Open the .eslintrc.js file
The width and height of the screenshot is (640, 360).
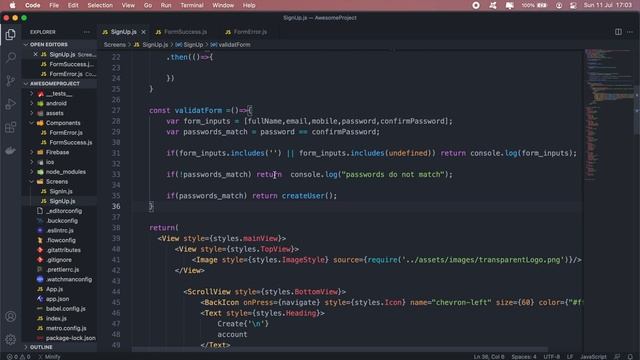click(60, 230)
